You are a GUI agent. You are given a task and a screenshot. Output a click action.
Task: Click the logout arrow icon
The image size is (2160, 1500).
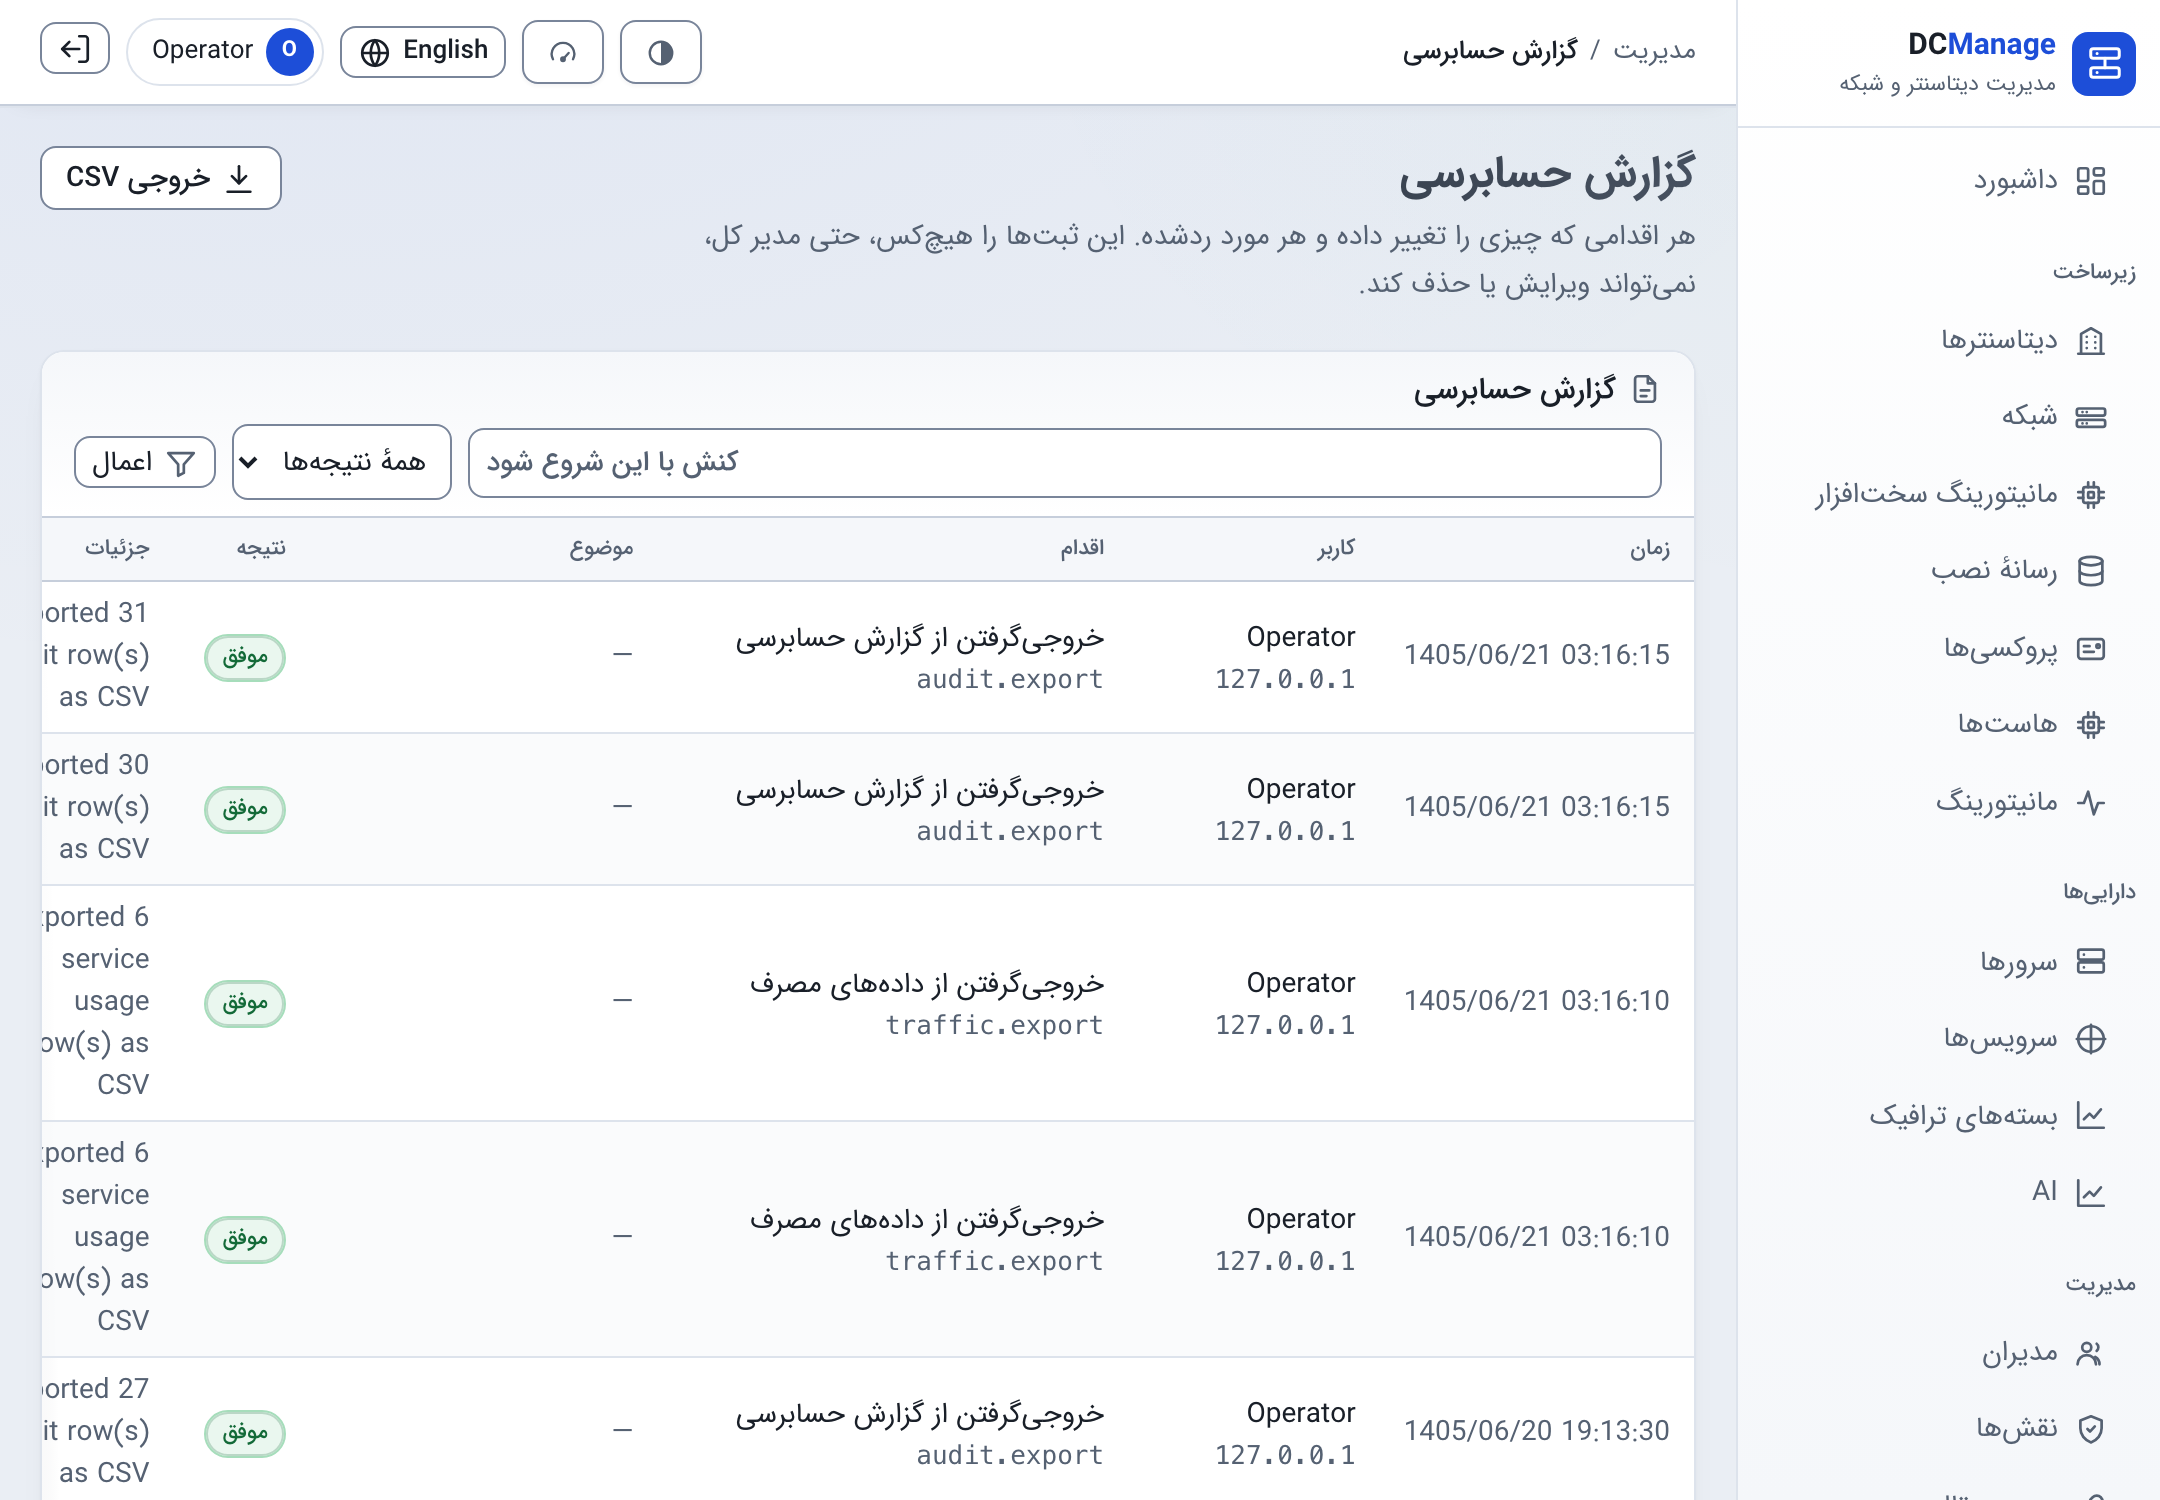75,50
